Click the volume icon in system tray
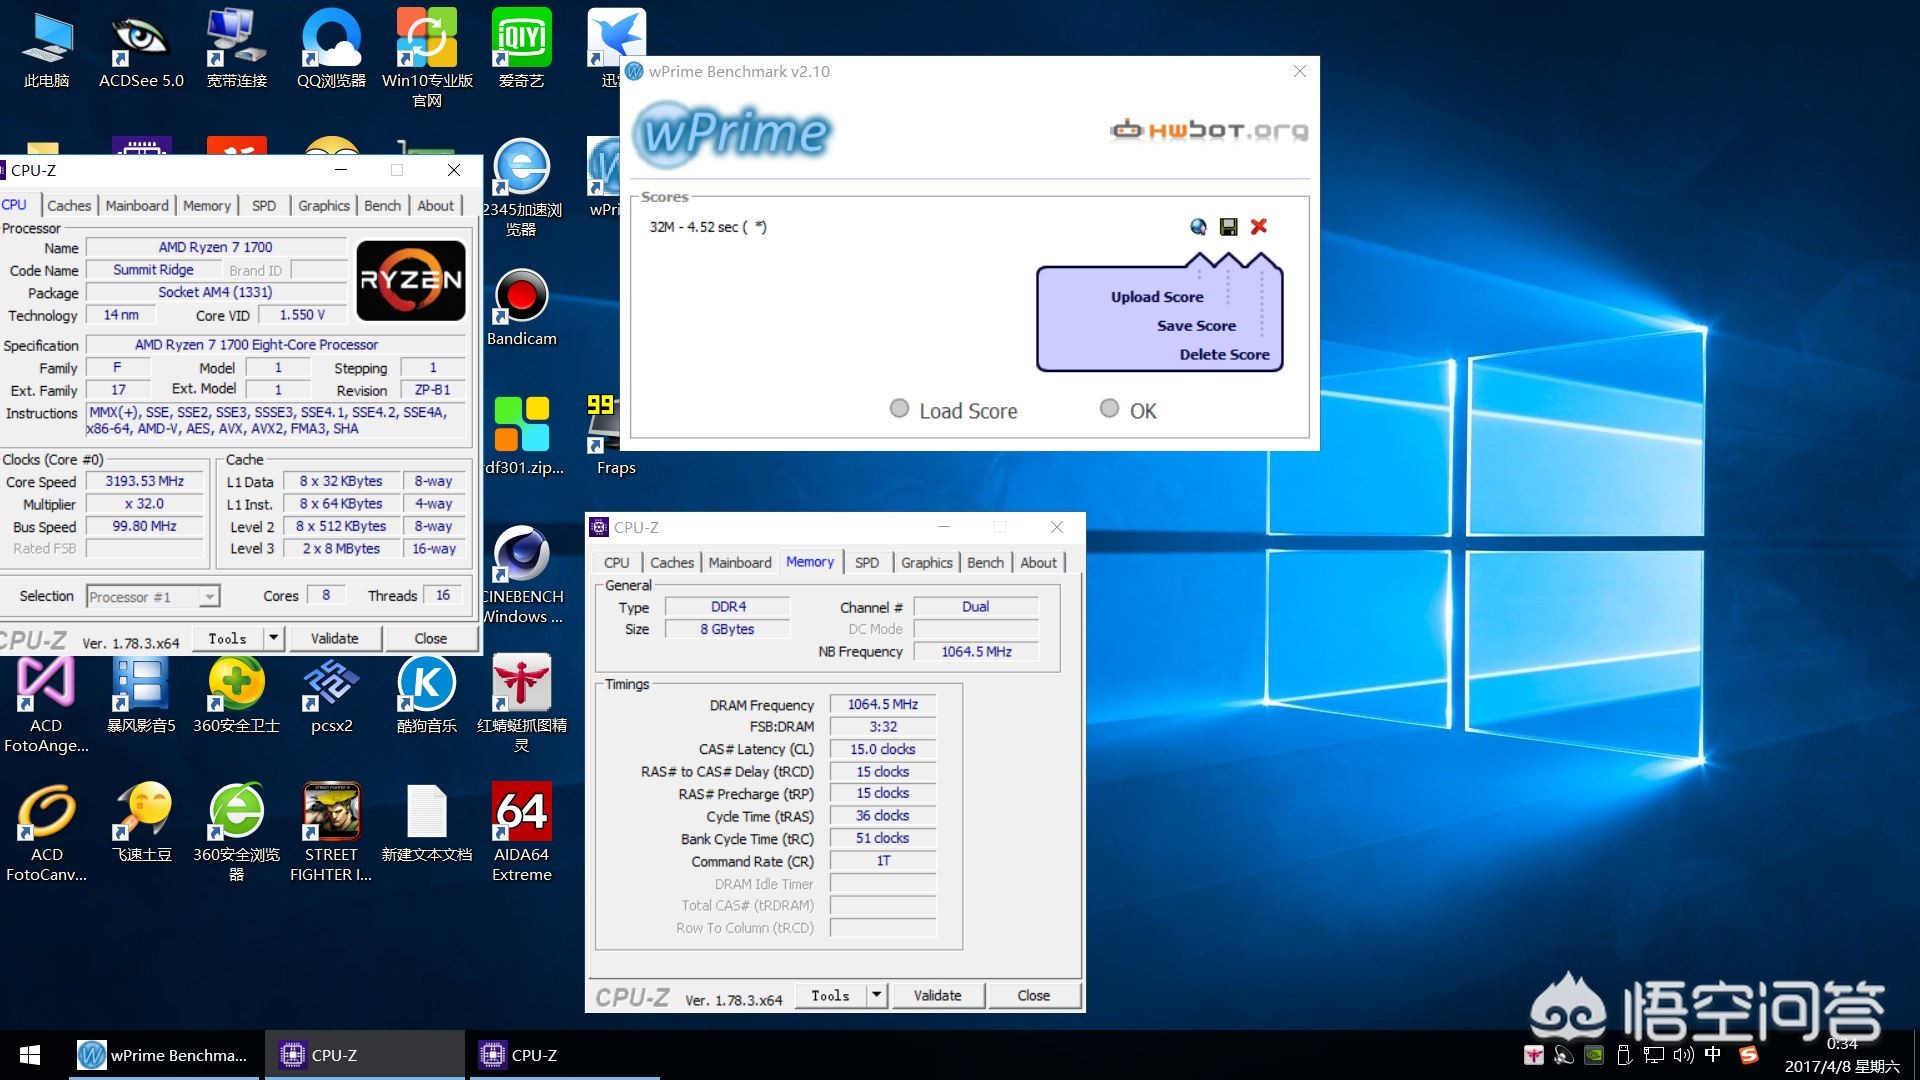The height and width of the screenshot is (1080, 1920). click(1683, 1055)
